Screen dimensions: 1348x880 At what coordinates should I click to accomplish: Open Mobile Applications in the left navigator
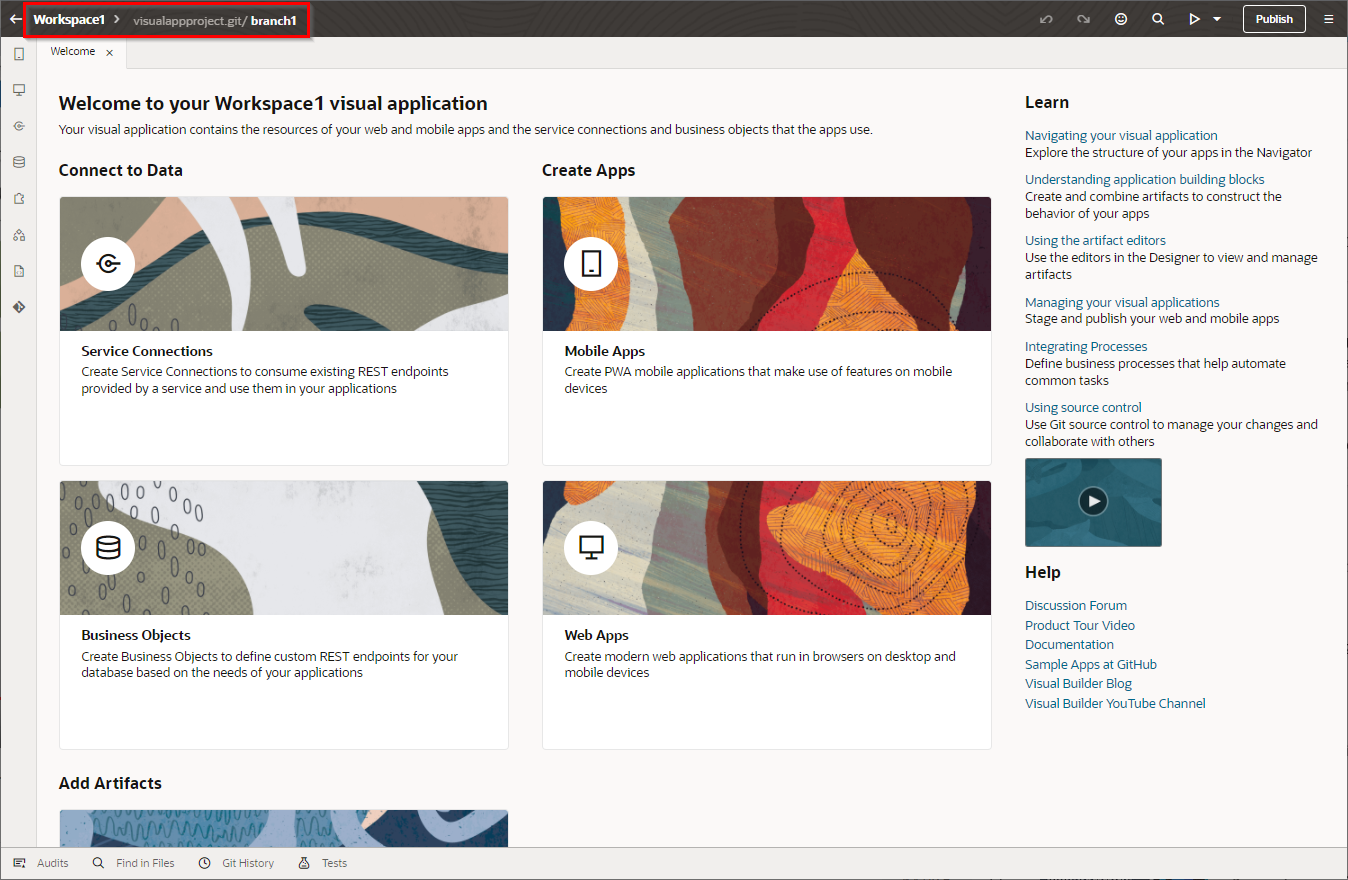coord(18,54)
